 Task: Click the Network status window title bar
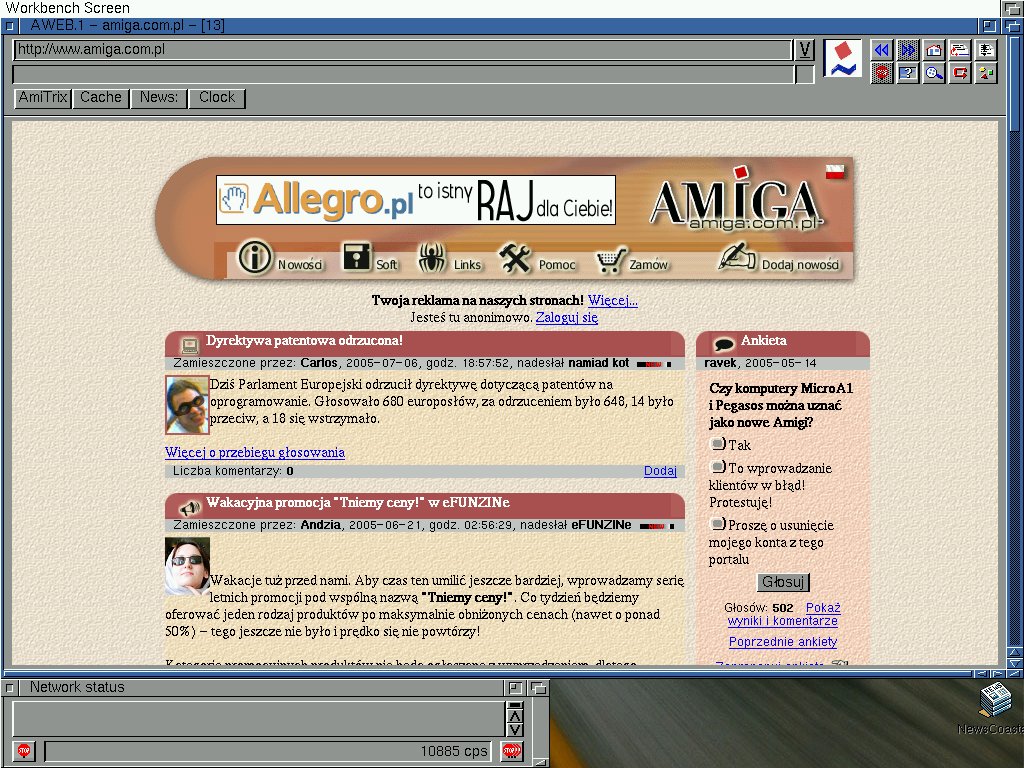261,687
